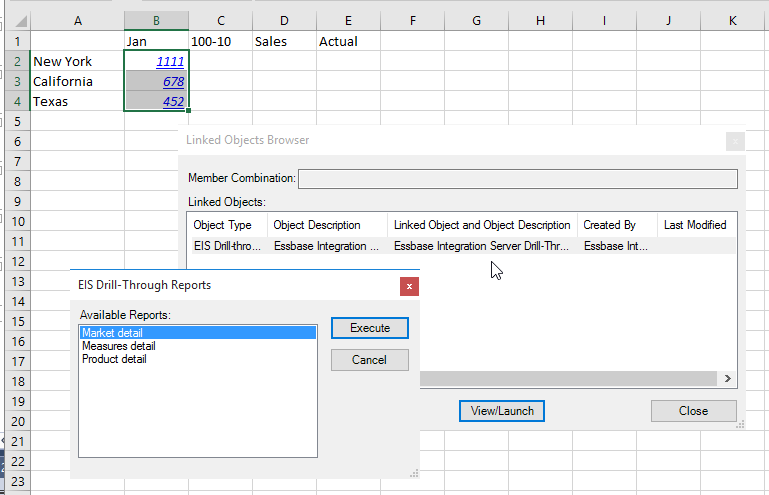The width and height of the screenshot is (769, 495).
Task: Select row 1 header
Action: (18, 41)
